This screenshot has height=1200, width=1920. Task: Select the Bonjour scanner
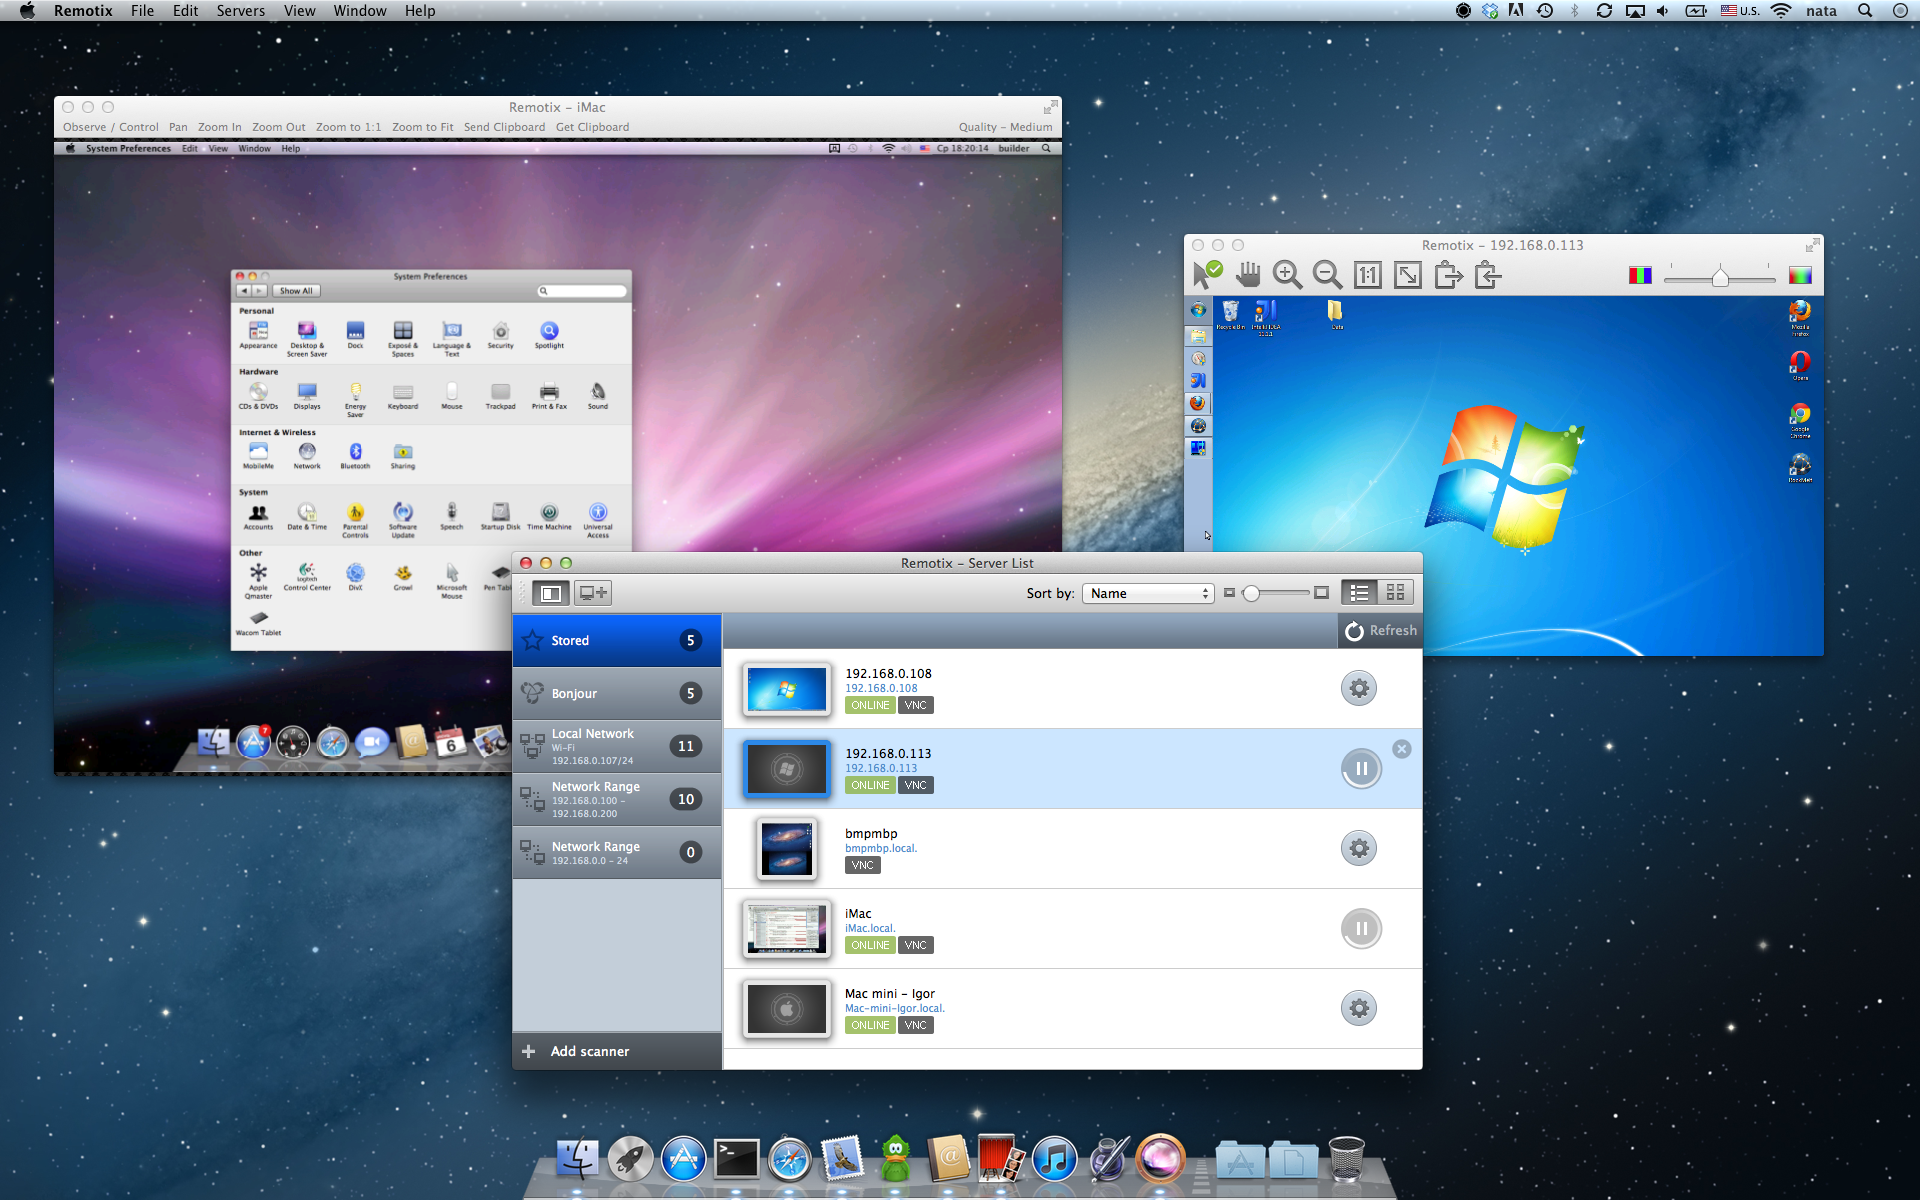[x=617, y=693]
